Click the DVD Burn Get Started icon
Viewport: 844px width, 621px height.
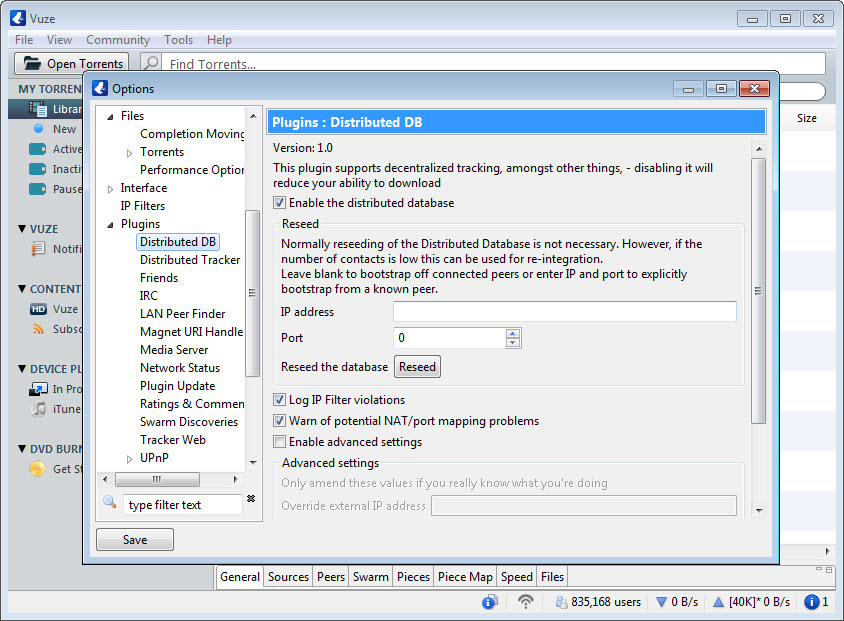(x=38, y=469)
